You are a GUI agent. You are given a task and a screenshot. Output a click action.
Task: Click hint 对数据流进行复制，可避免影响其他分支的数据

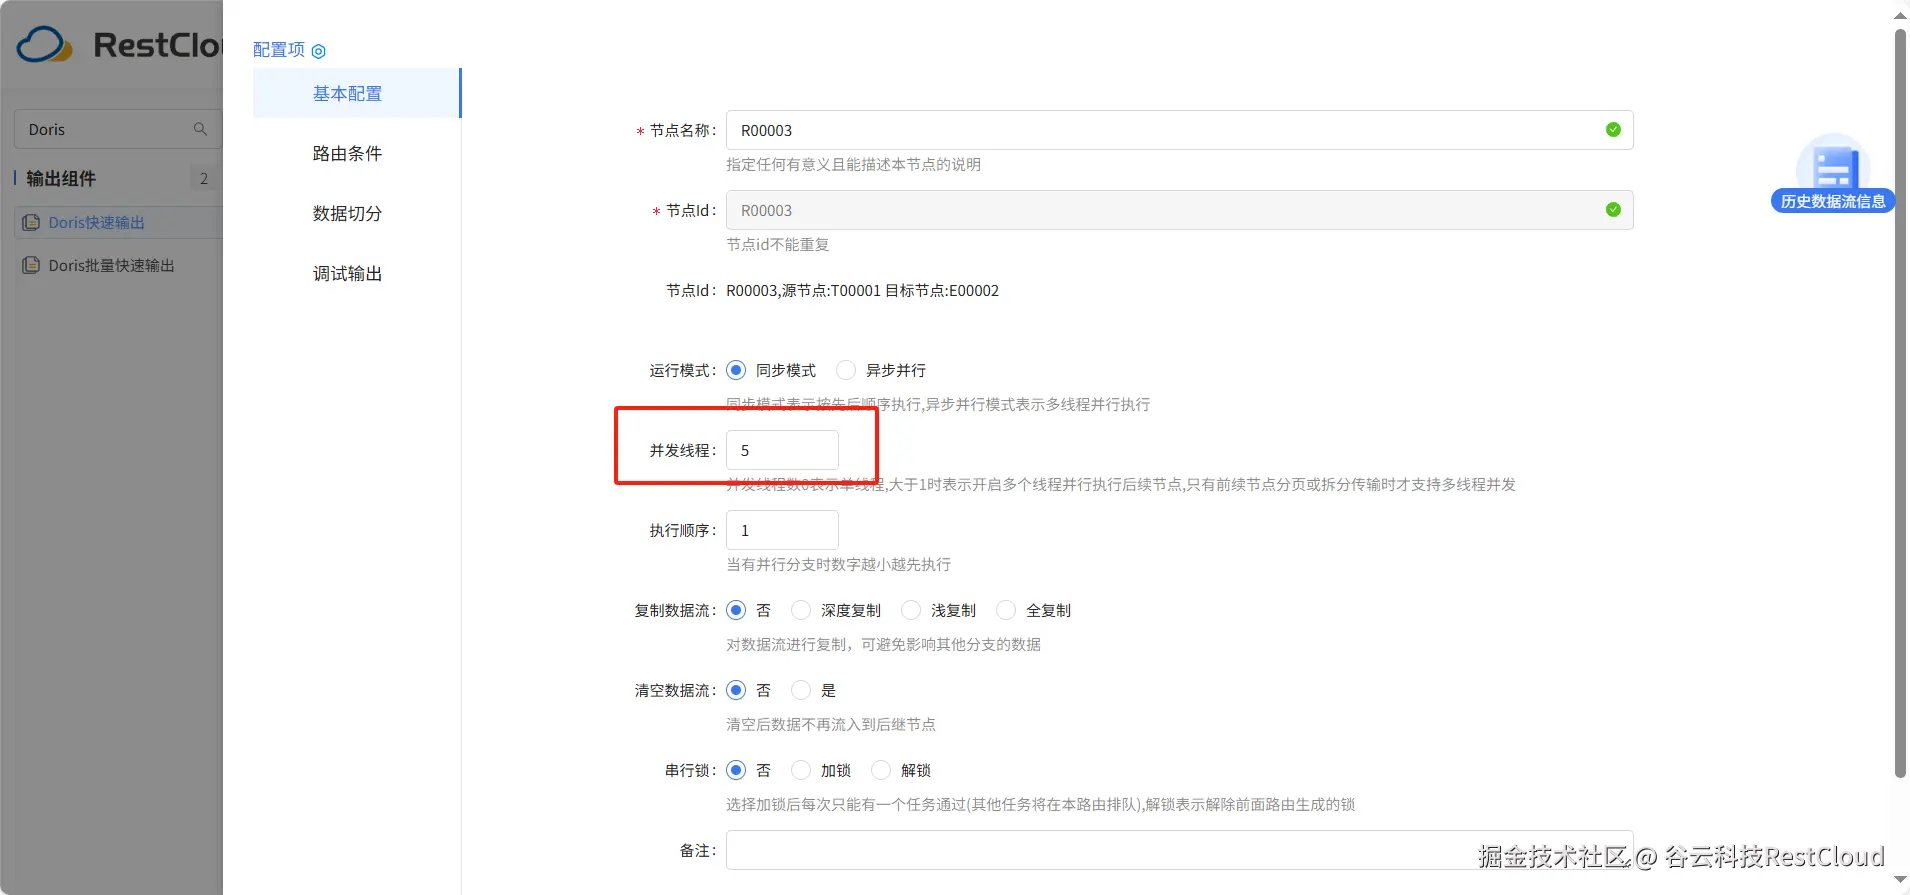883,644
